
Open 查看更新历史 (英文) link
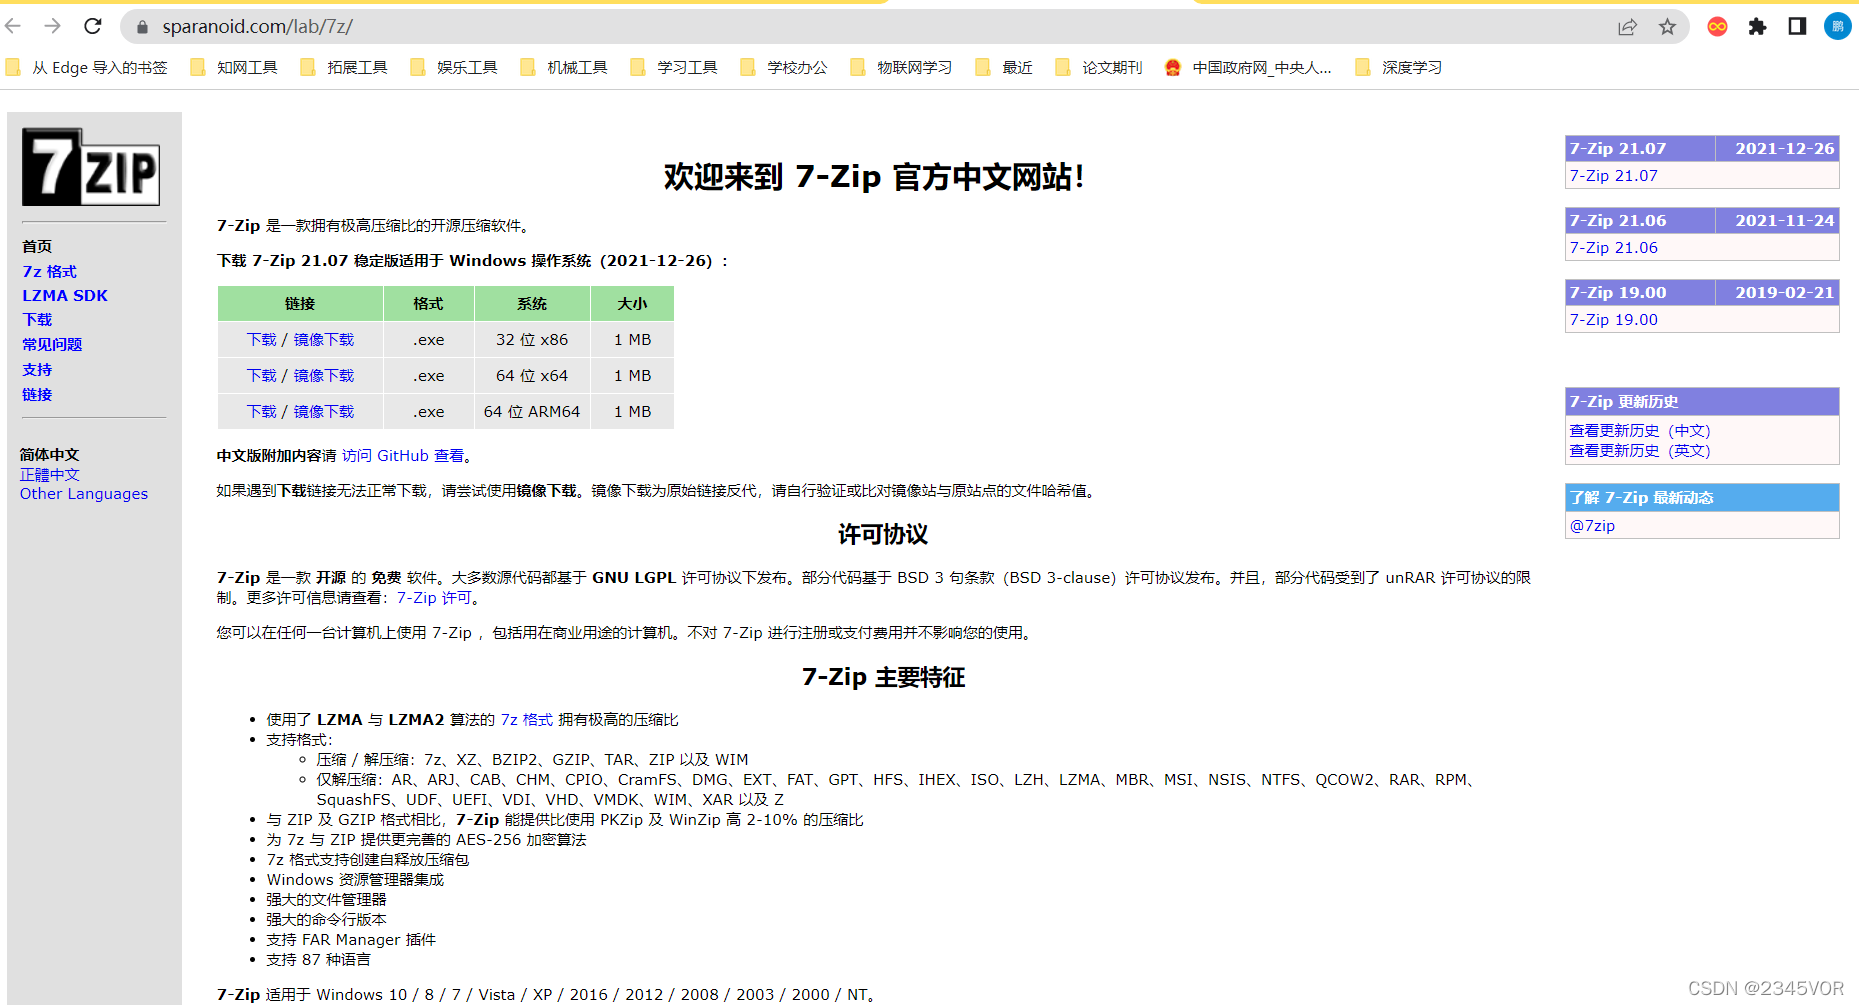[x=1640, y=450]
